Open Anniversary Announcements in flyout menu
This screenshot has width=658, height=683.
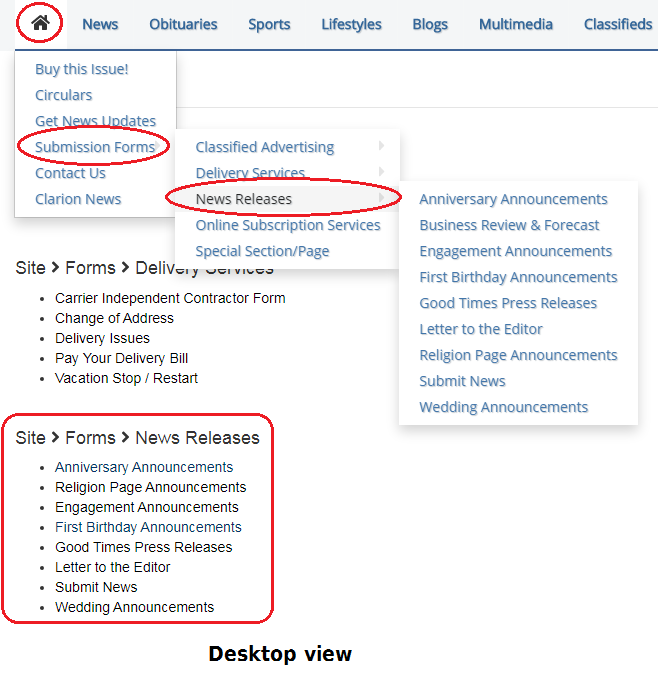click(x=513, y=199)
